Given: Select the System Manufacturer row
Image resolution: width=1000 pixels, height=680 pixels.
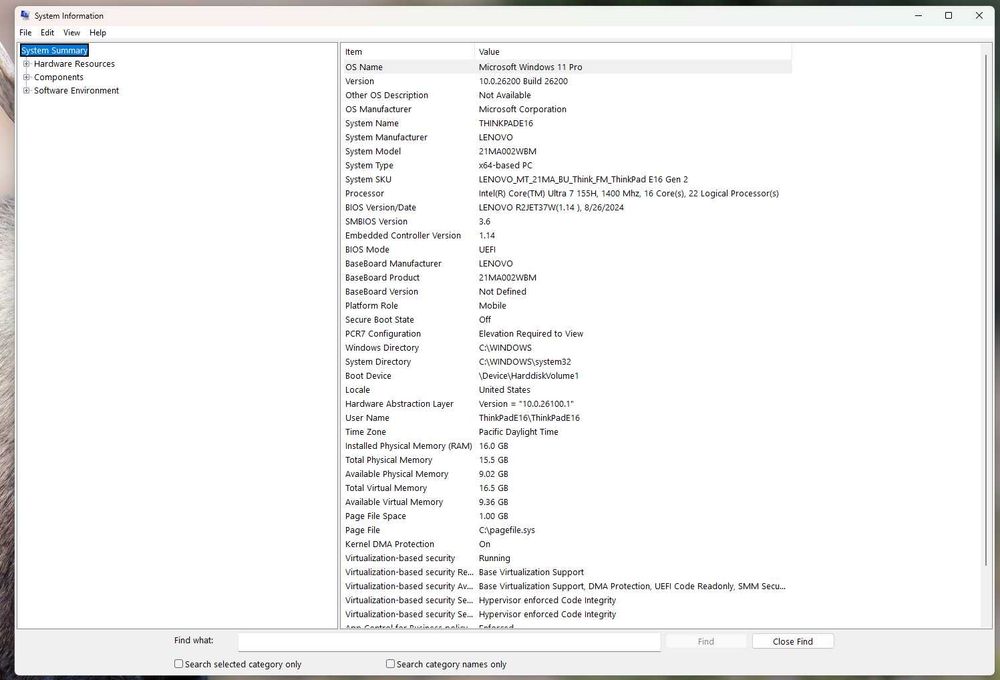Looking at the screenshot, I should point(566,137).
